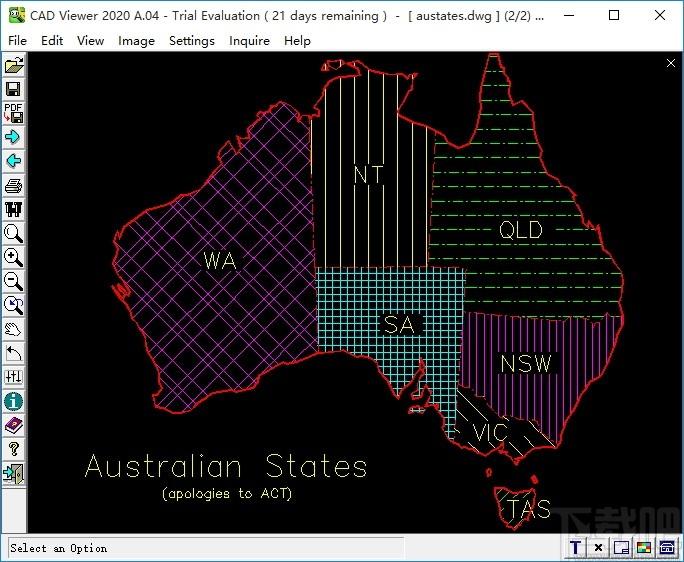Click the floppy disk Save icon
684x562 pixels.
(14, 89)
